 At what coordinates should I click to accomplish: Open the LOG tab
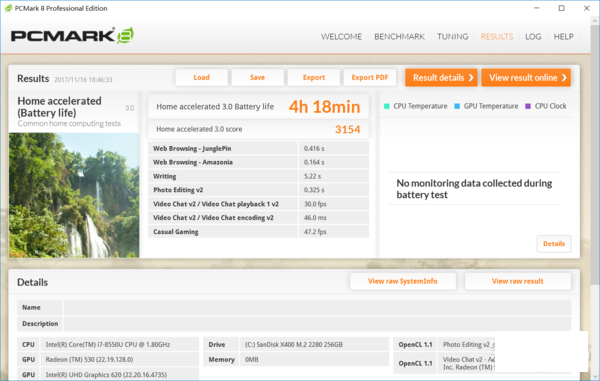pos(533,36)
